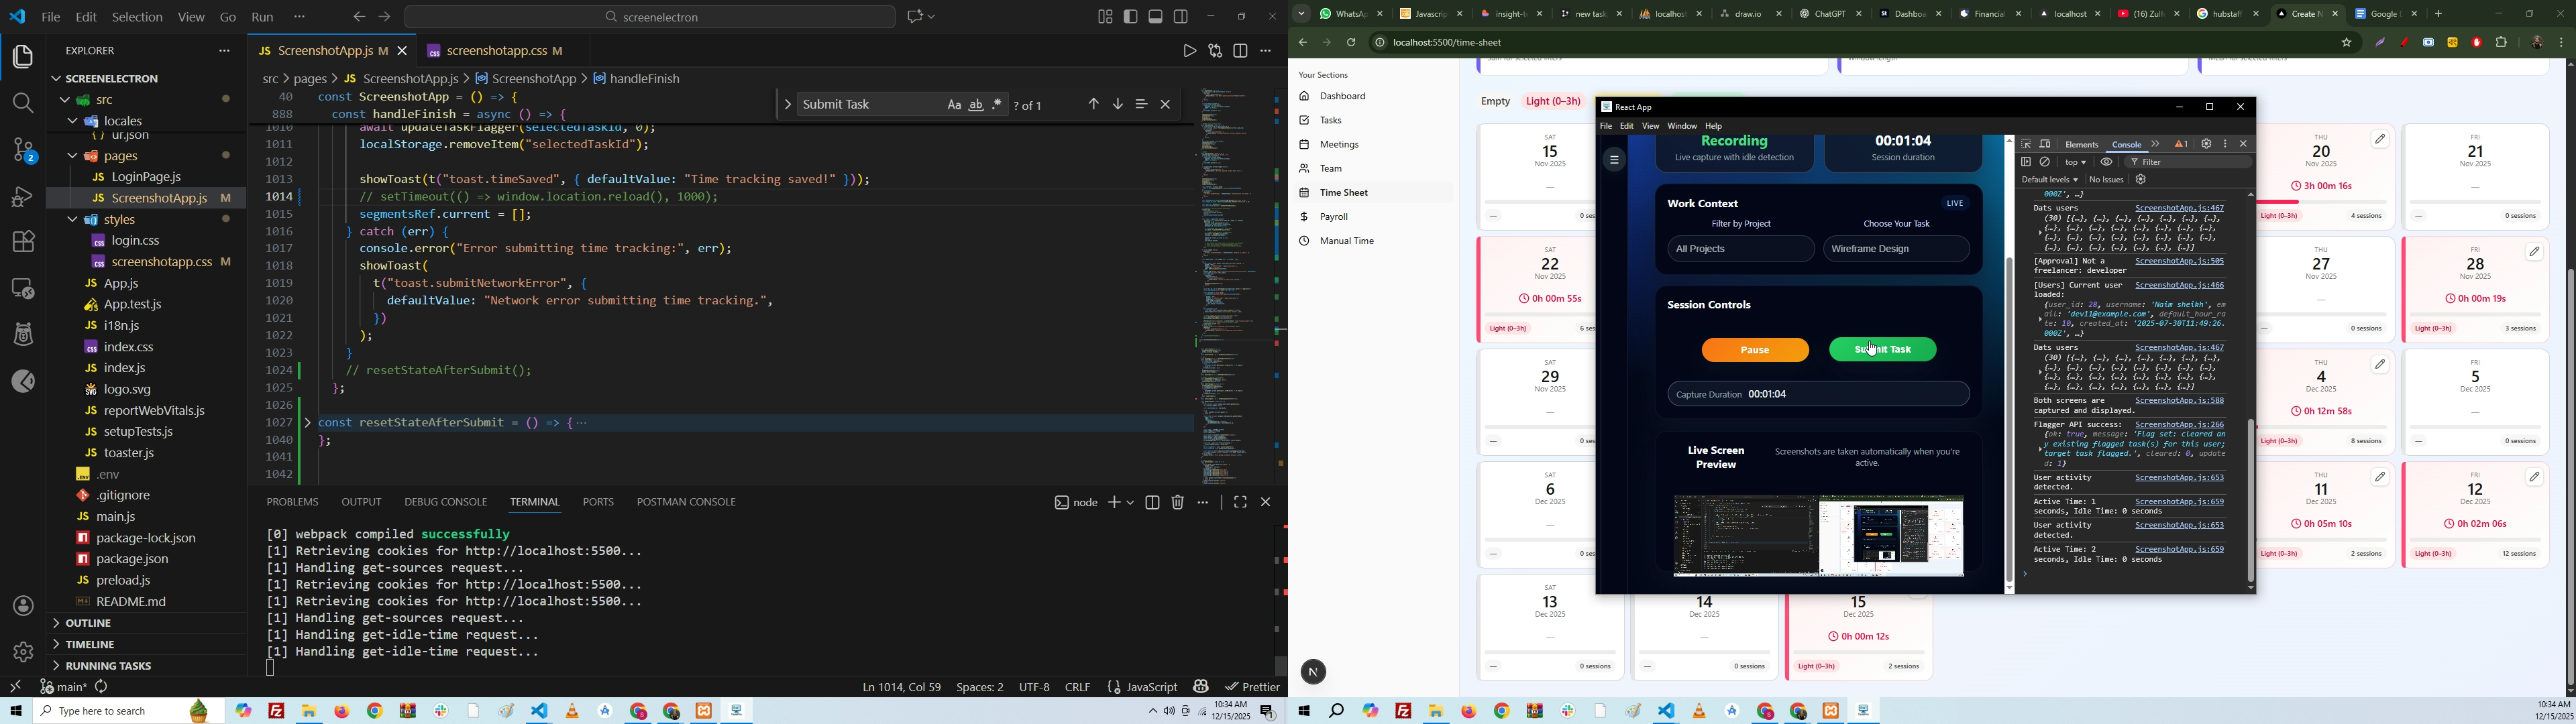The image size is (2576, 724).
Task: Toggle Use Regular Expression in find
Action: pyautogui.click(x=998, y=105)
